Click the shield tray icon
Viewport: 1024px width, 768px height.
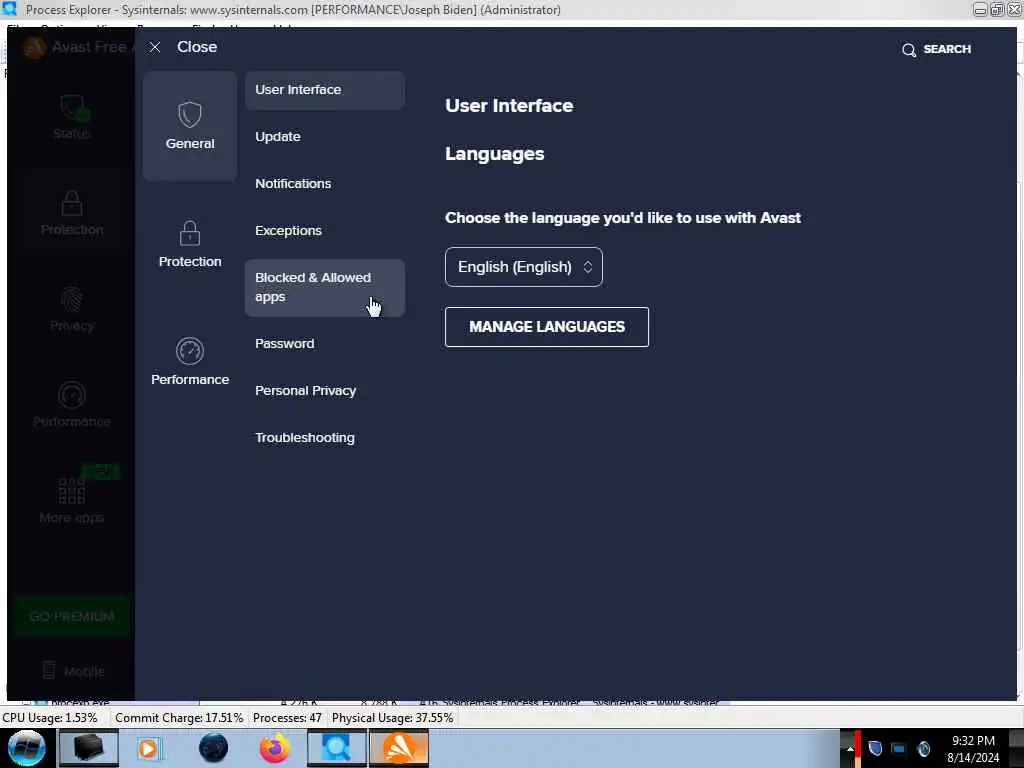click(x=875, y=748)
